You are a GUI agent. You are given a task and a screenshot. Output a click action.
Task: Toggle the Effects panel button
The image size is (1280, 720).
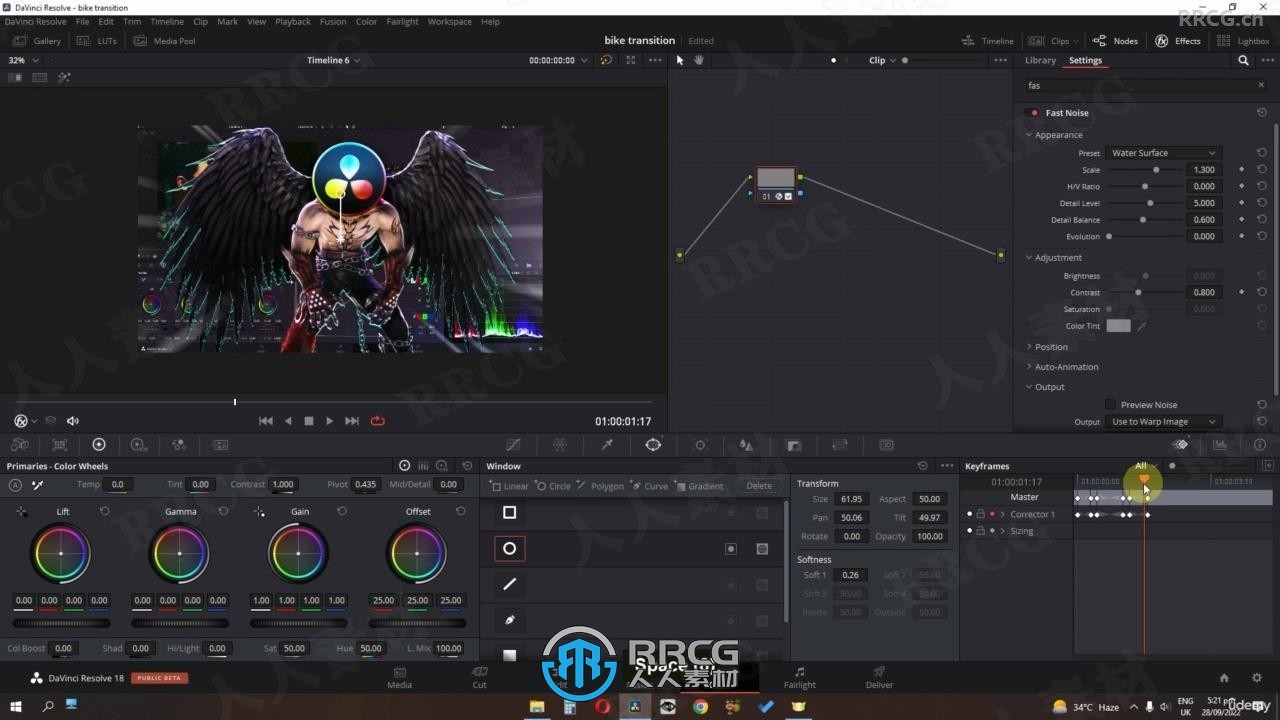tap(1178, 41)
